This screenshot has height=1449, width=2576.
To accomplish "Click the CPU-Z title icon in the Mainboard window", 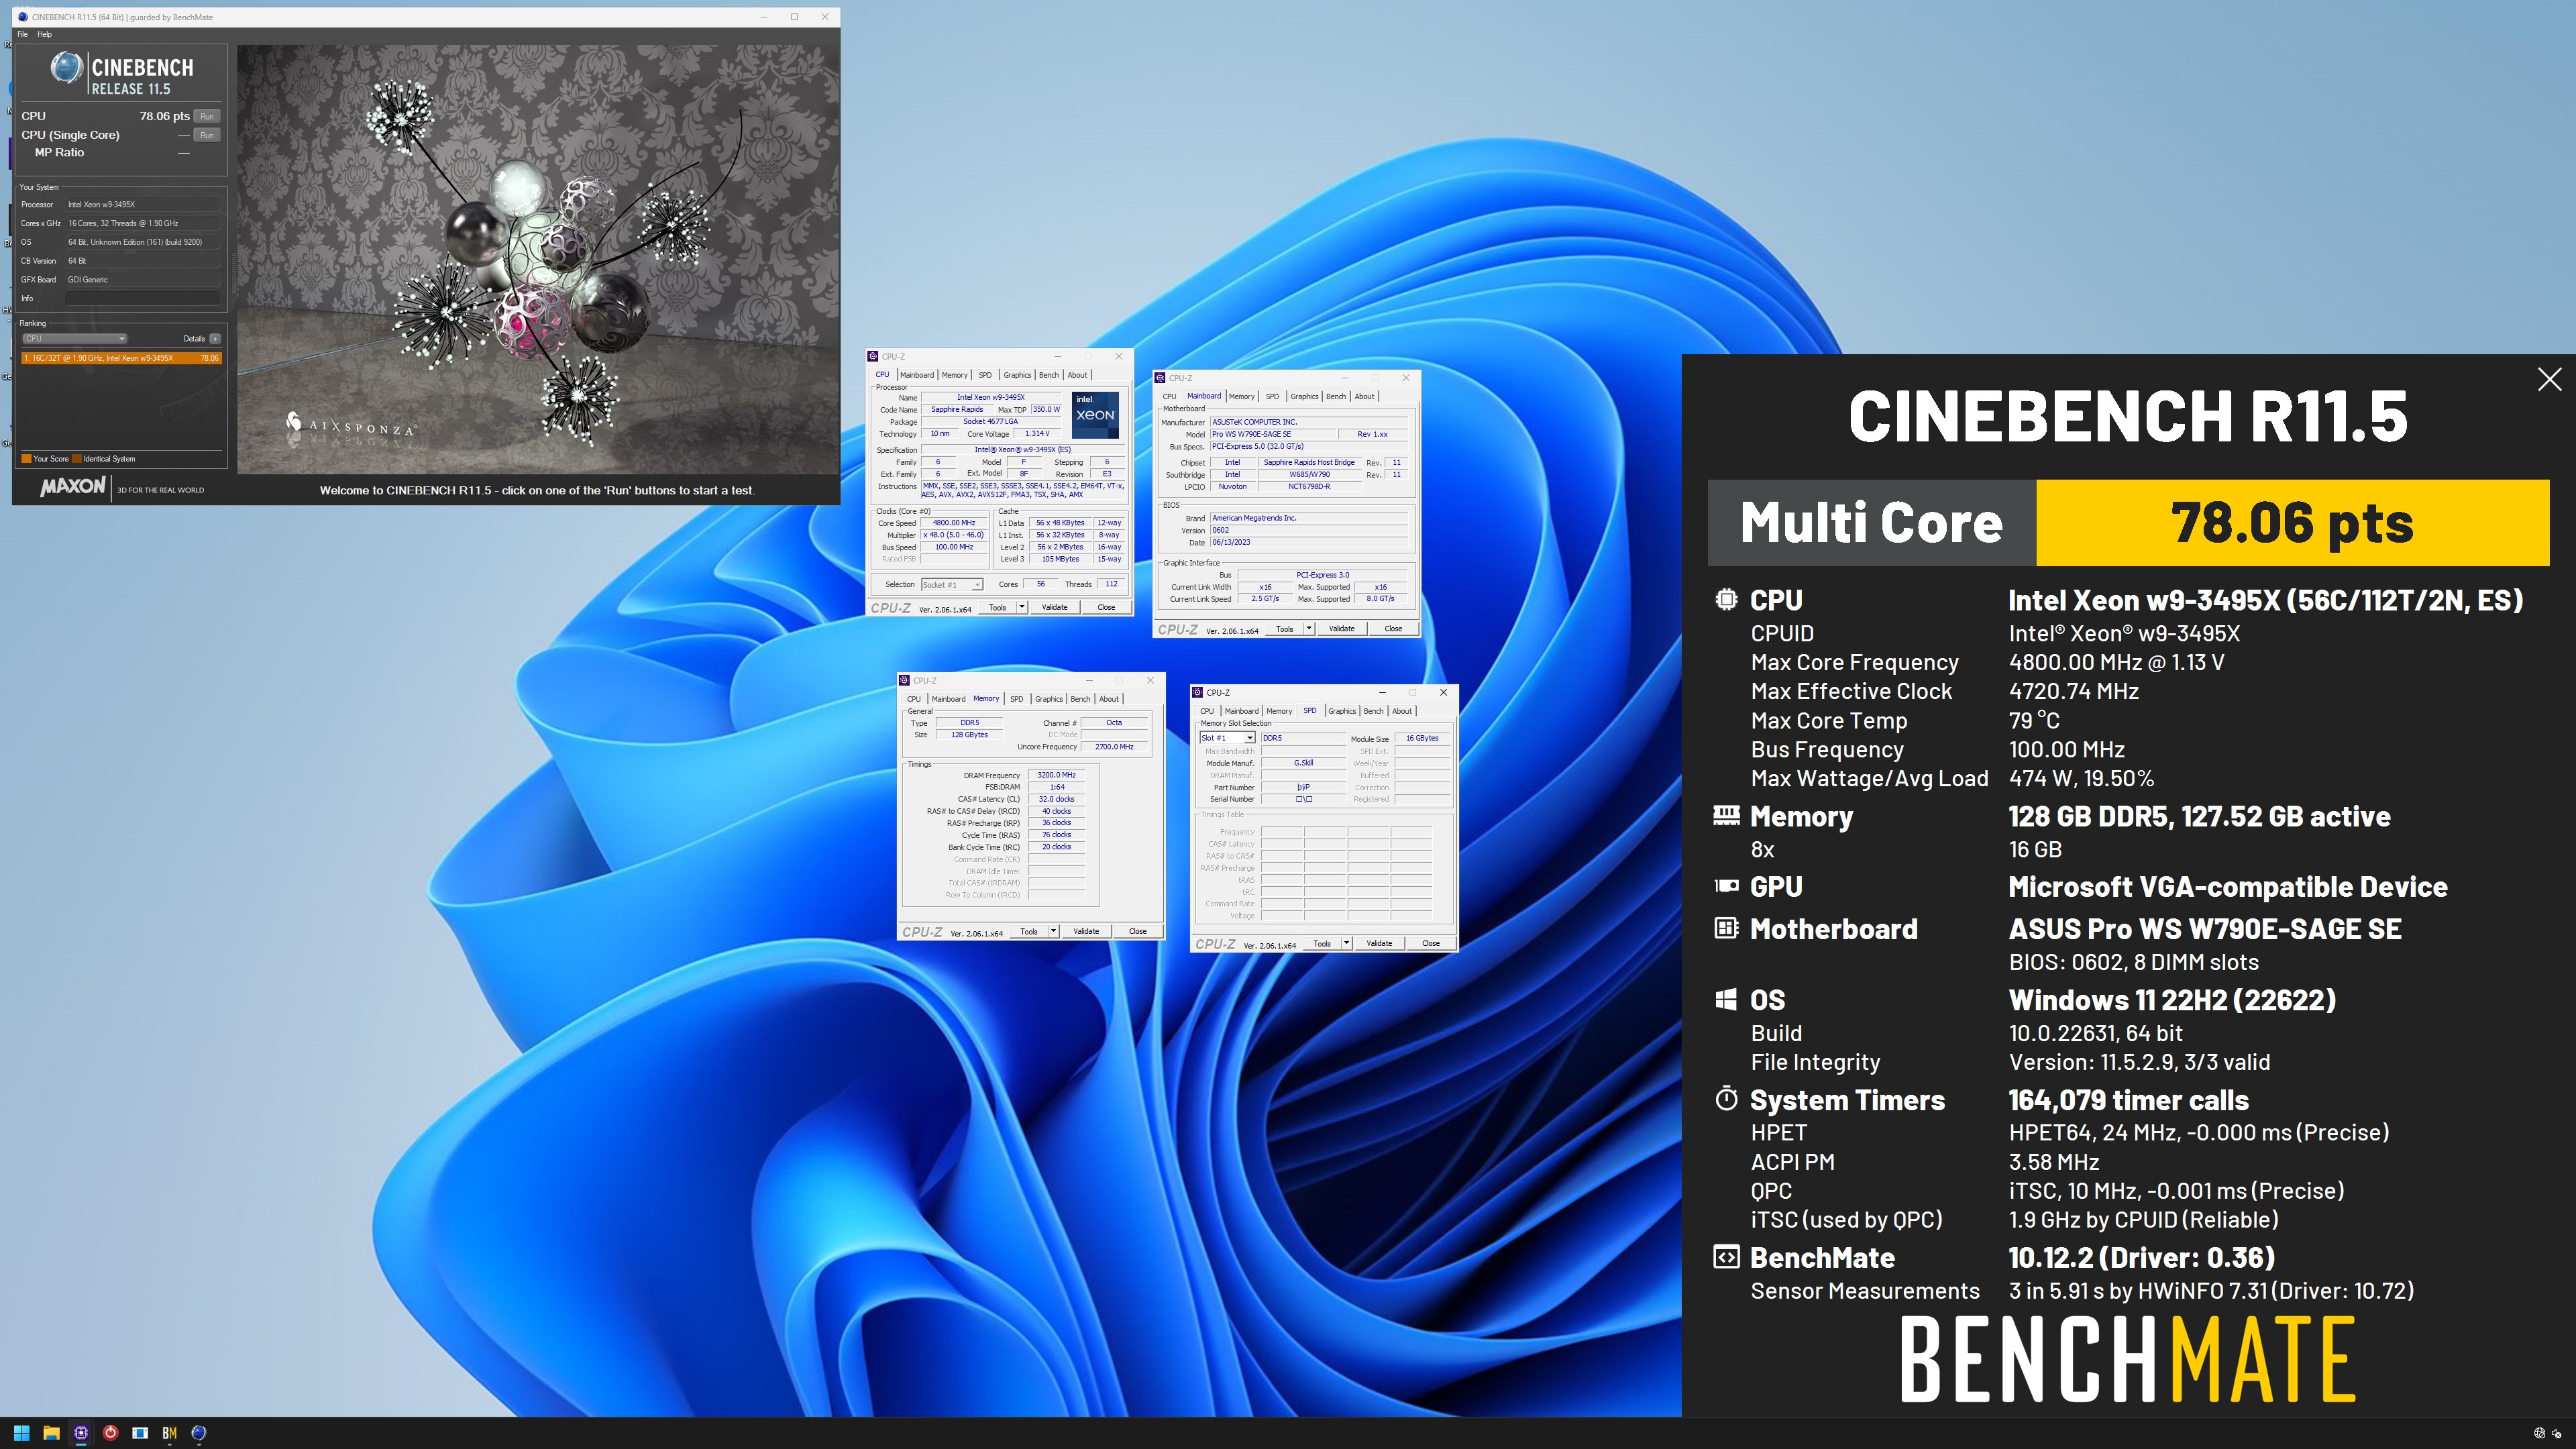I will click(1160, 378).
